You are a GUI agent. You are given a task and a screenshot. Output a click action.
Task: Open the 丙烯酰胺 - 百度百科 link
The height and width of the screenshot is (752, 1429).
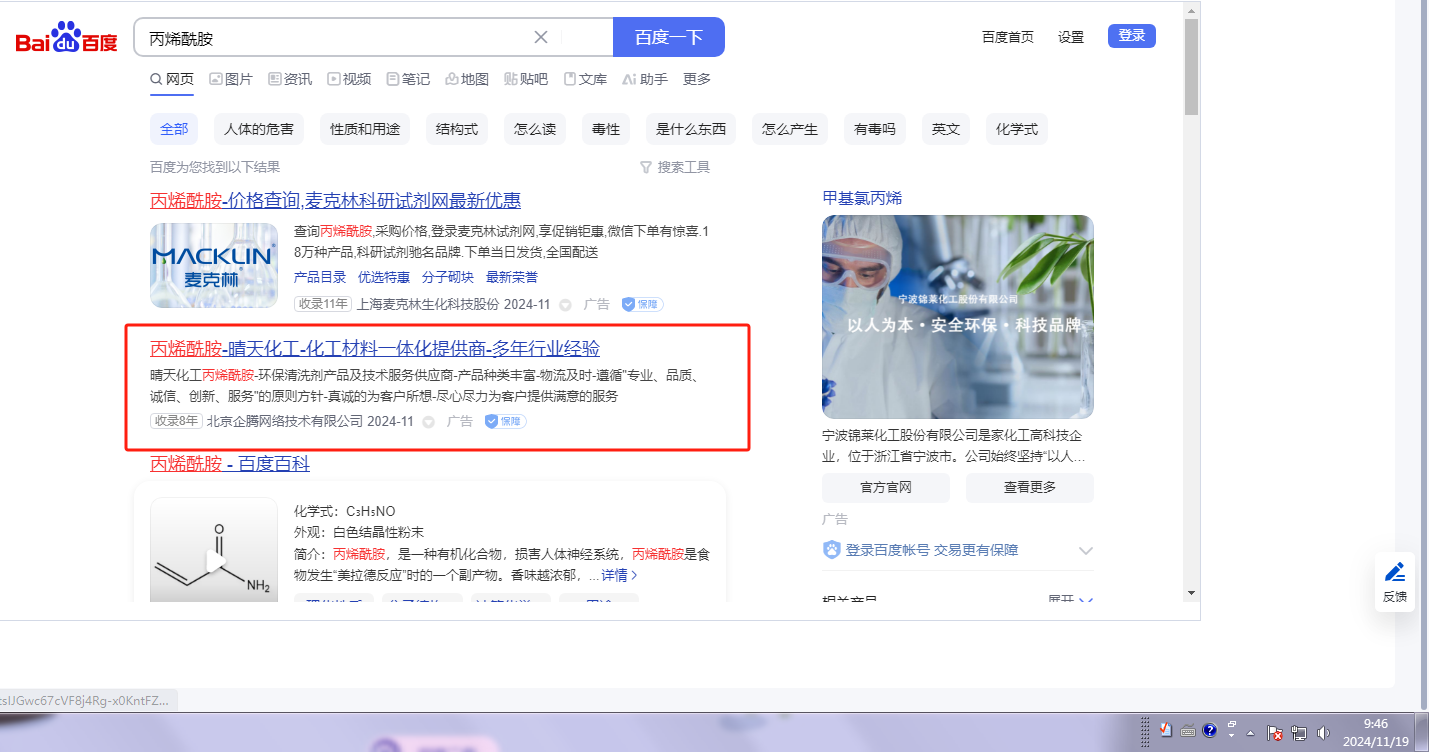click(x=230, y=464)
